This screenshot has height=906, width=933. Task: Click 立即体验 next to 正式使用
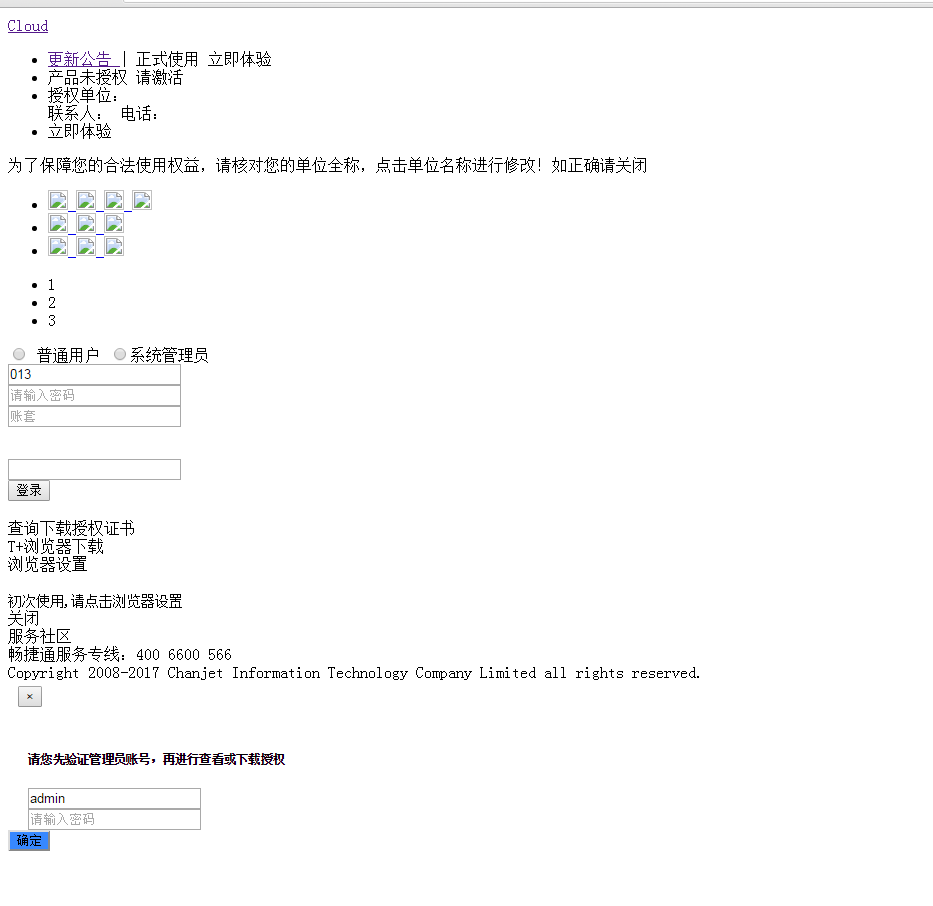[x=240, y=59]
